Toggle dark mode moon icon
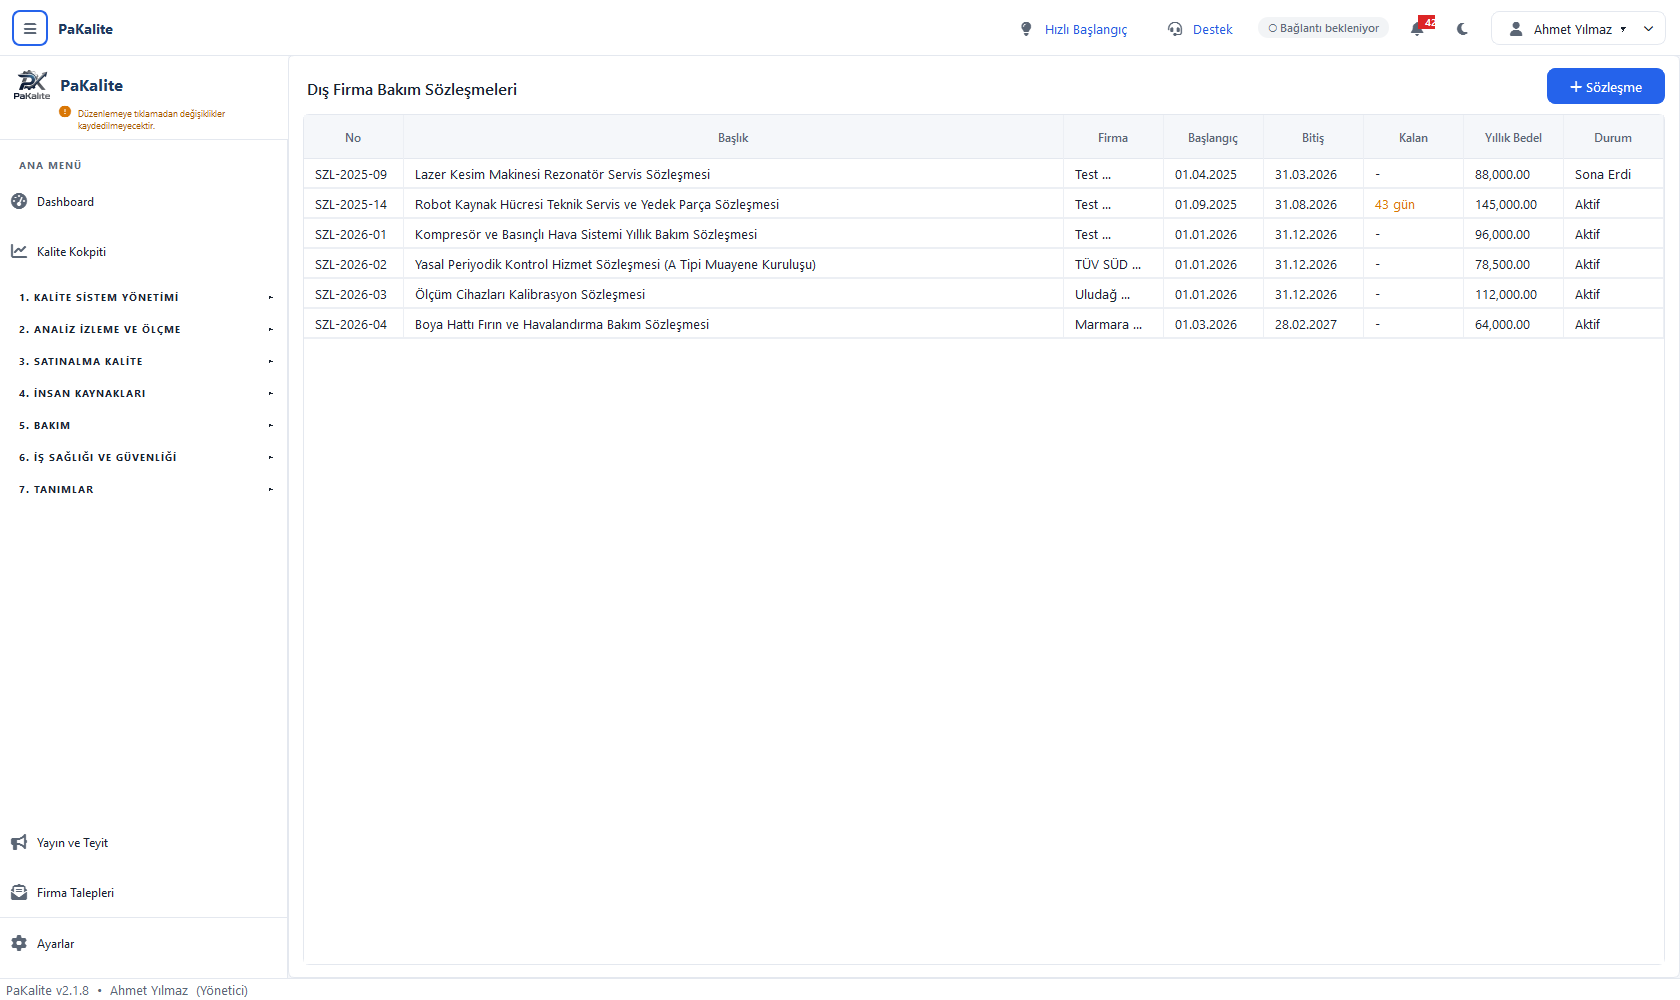Image resolution: width=1680 pixels, height=1000 pixels. tap(1463, 29)
